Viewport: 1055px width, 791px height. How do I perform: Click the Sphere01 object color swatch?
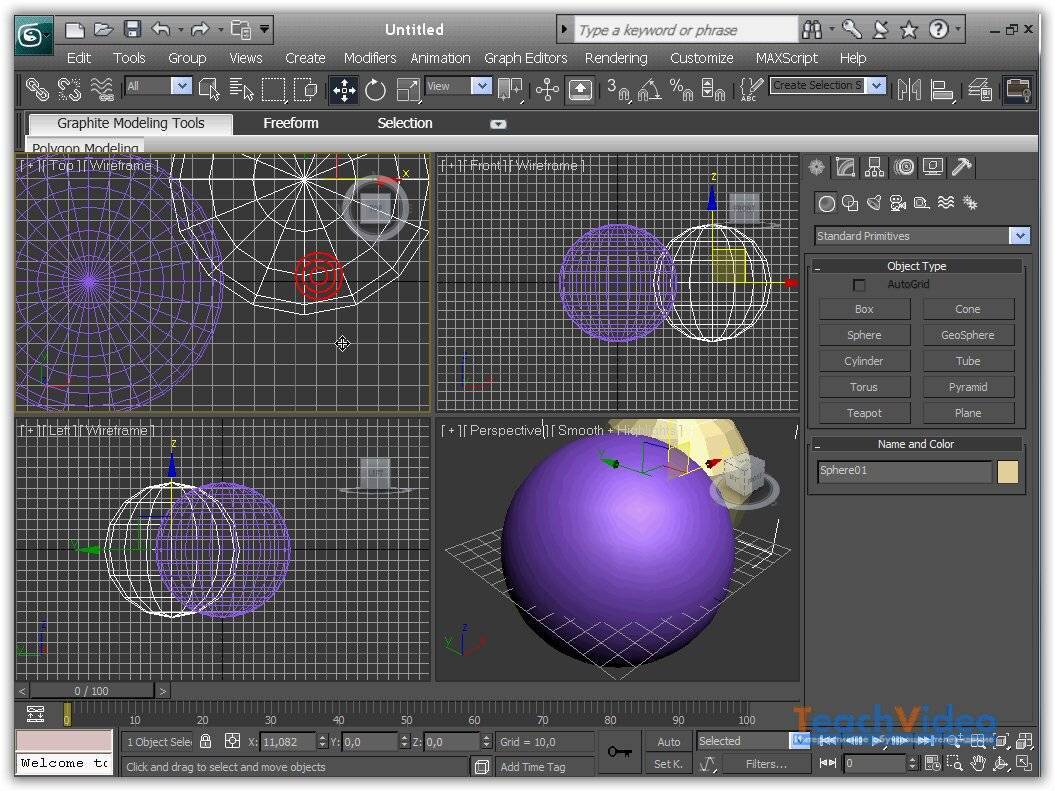point(1007,472)
